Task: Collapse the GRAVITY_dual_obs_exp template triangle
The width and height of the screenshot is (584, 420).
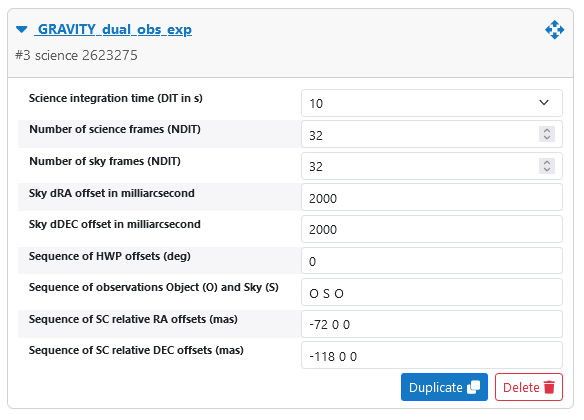Action: tap(22, 29)
